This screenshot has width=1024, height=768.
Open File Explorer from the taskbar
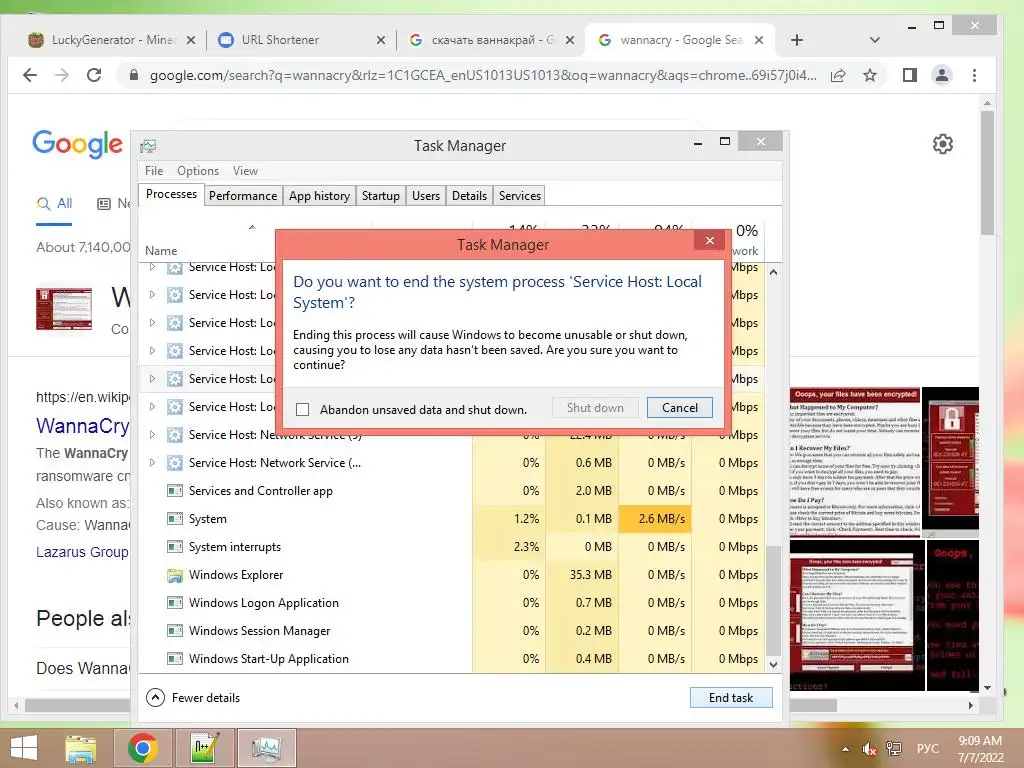[x=81, y=748]
